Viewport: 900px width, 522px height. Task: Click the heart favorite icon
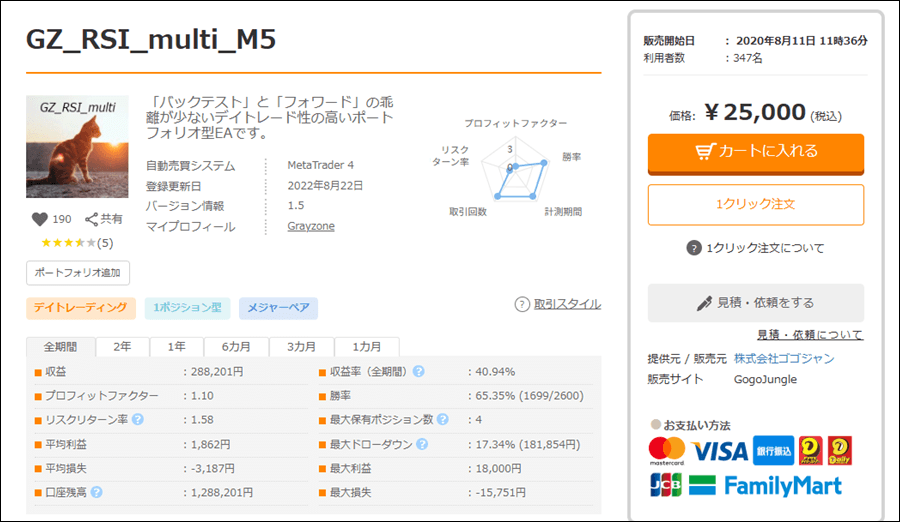click(40, 219)
